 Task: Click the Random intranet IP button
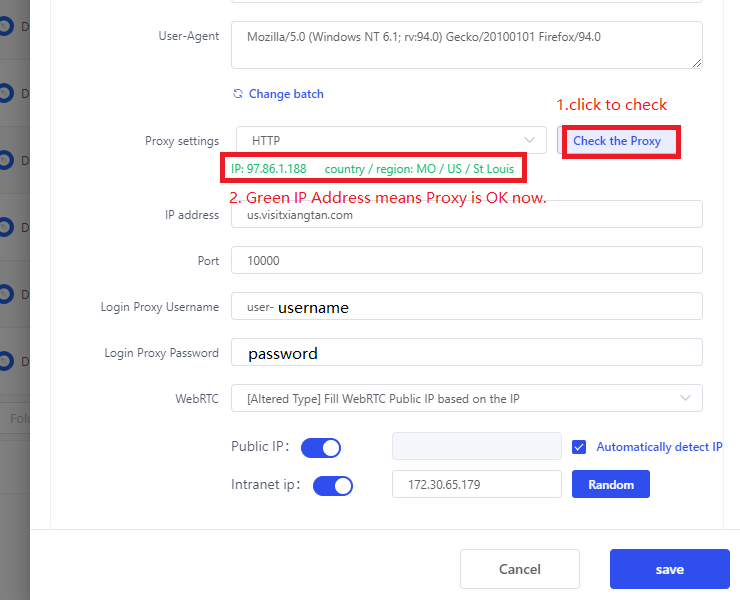[611, 484]
